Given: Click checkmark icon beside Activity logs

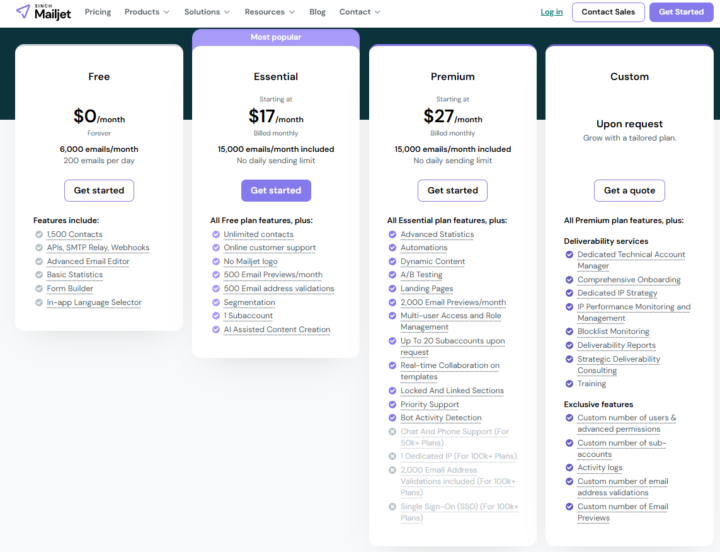Looking at the screenshot, I should [x=569, y=468].
